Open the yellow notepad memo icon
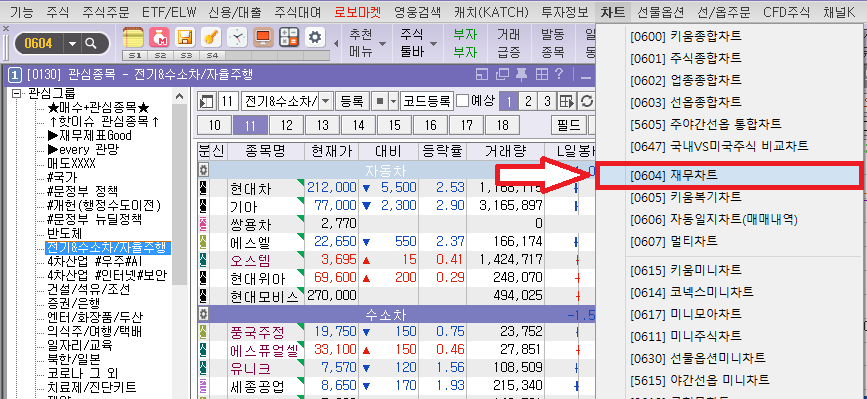Screen dimensions: 867x399 [x=133, y=38]
